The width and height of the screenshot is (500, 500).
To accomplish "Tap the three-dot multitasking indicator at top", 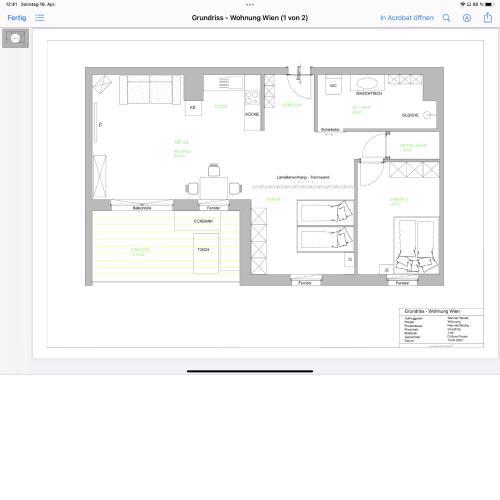I will pyautogui.click(x=250, y=5).
